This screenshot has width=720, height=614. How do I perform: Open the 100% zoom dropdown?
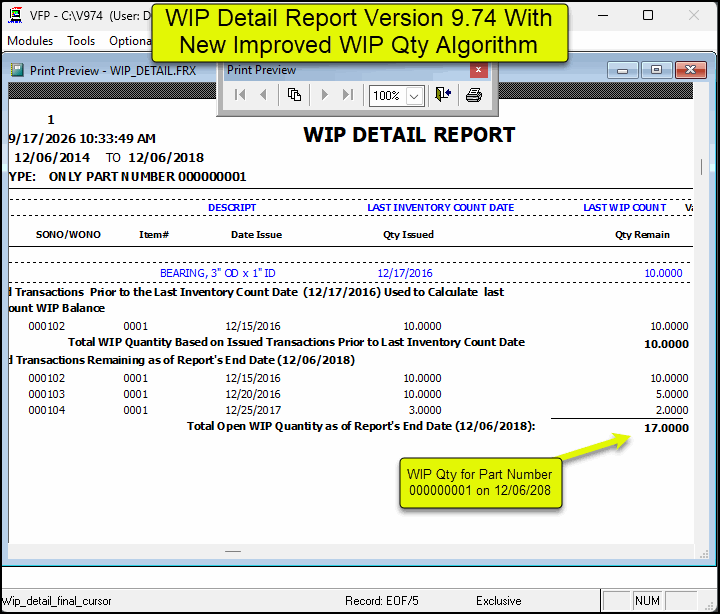tap(414, 96)
